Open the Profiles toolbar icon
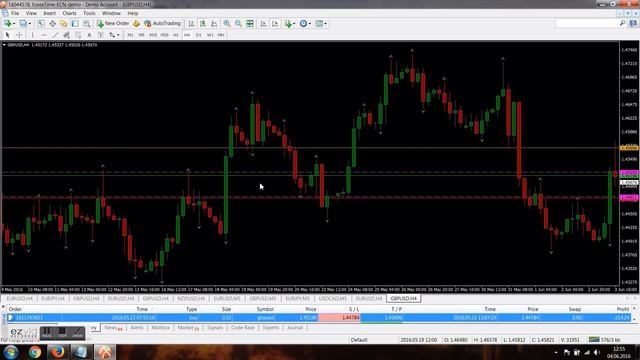The image size is (640, 360). (23, 24)
